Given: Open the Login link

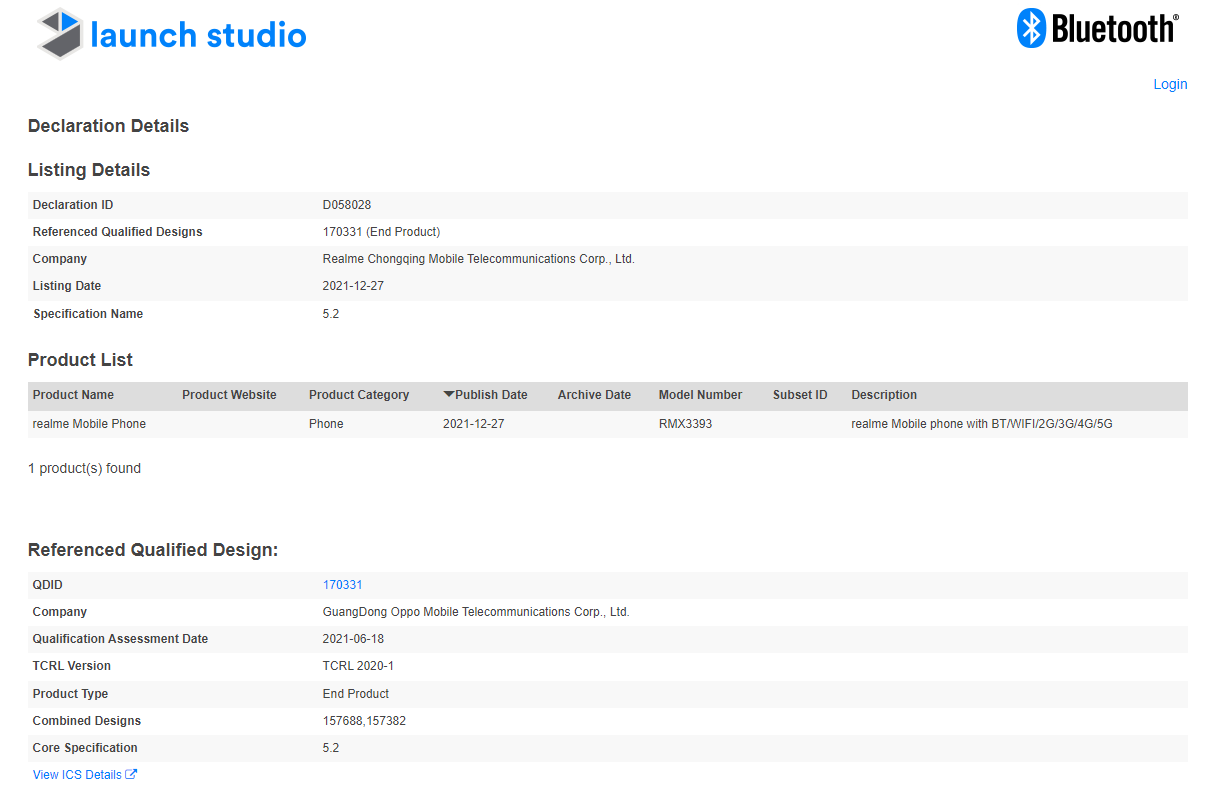Looking at the screenshot, I should pyautogui.click(x=1170, y=84).
